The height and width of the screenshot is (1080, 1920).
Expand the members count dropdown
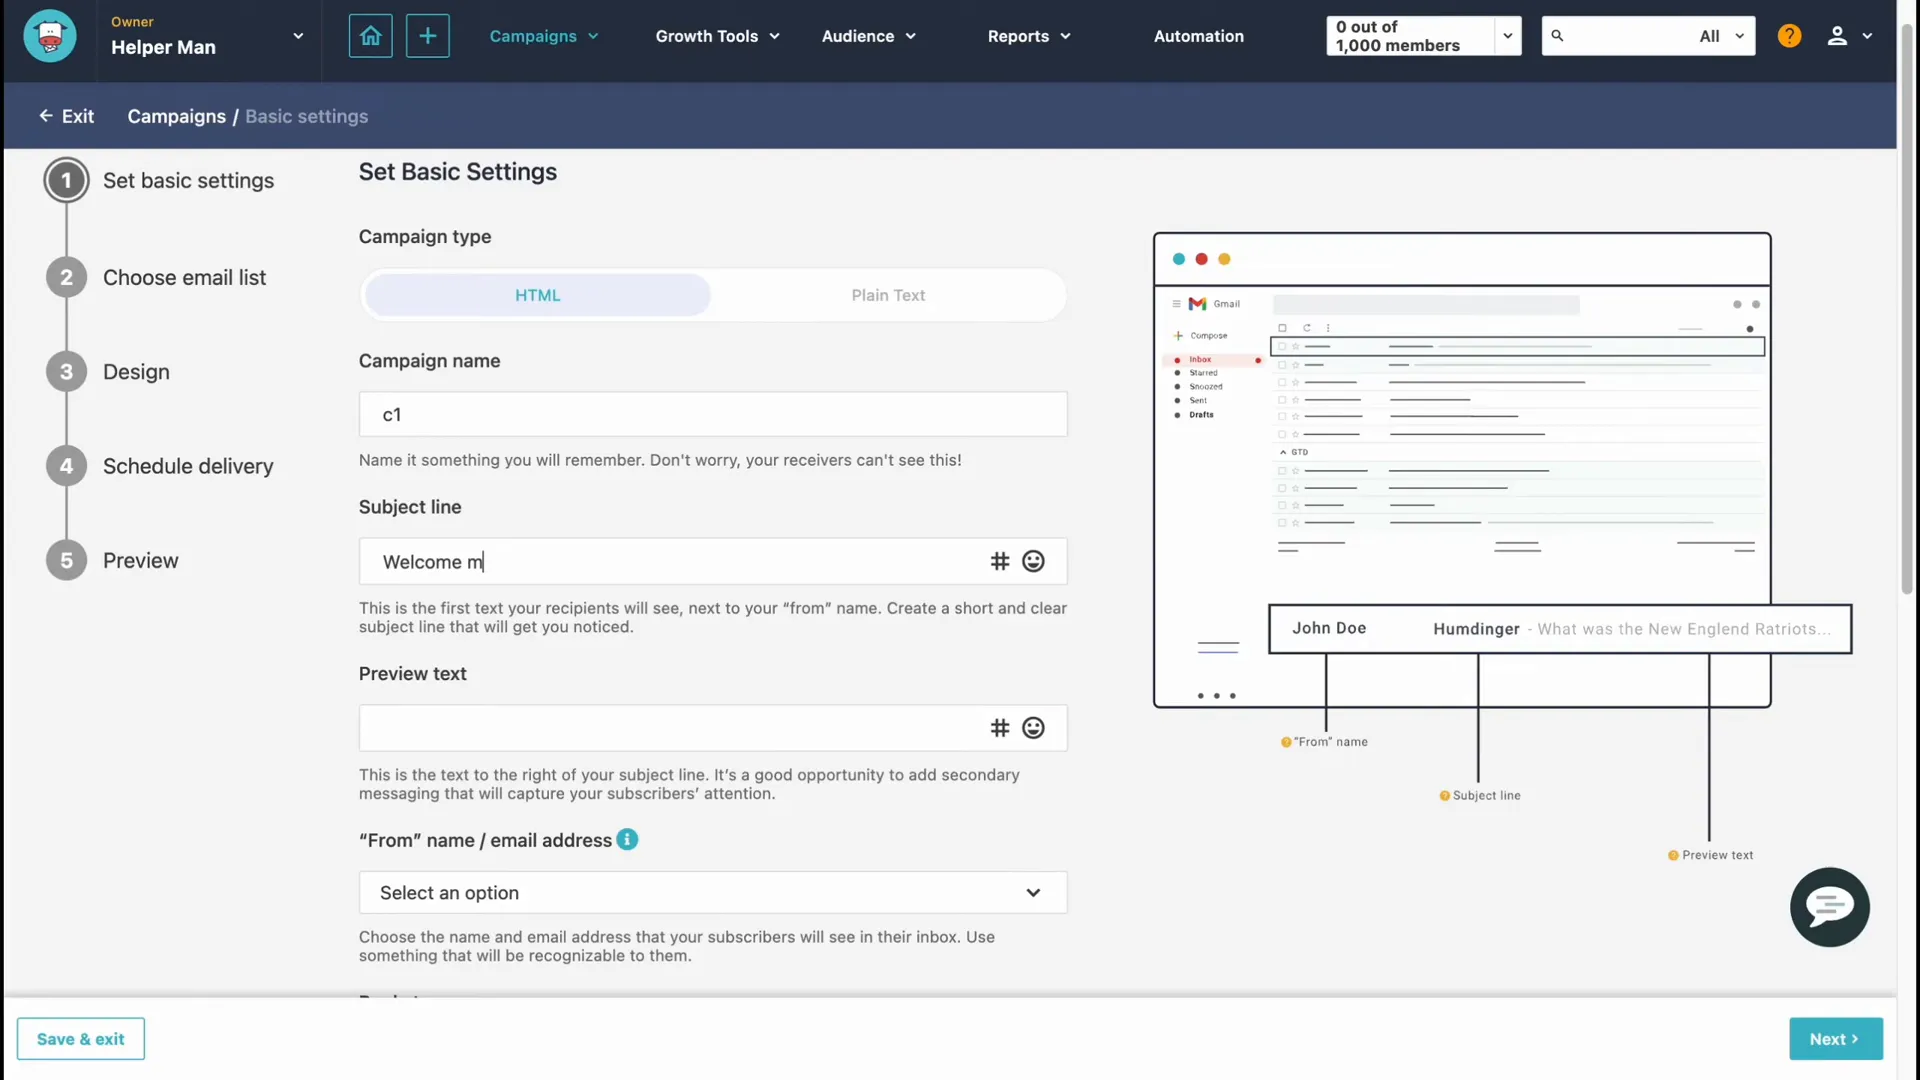tap(1507, 36)
